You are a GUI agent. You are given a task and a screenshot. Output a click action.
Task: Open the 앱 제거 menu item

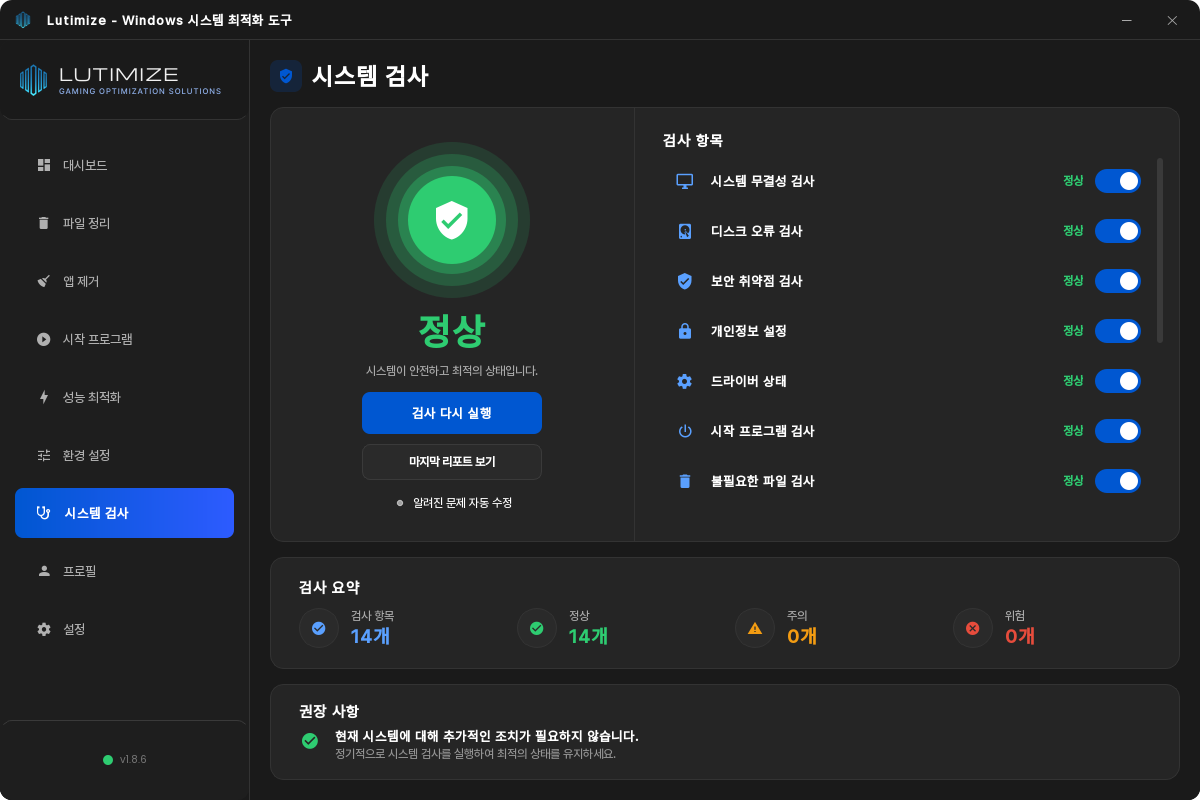click(124, 281)
